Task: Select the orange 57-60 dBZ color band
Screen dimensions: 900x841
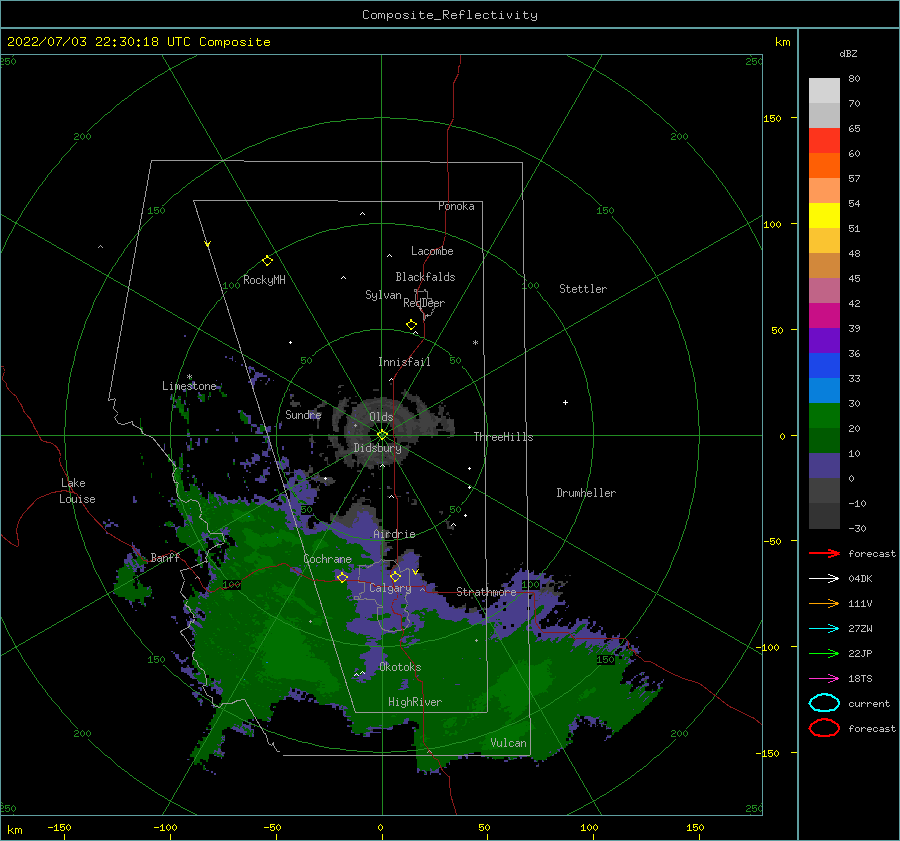Action: pyautogui.click(x=824, y=165)
